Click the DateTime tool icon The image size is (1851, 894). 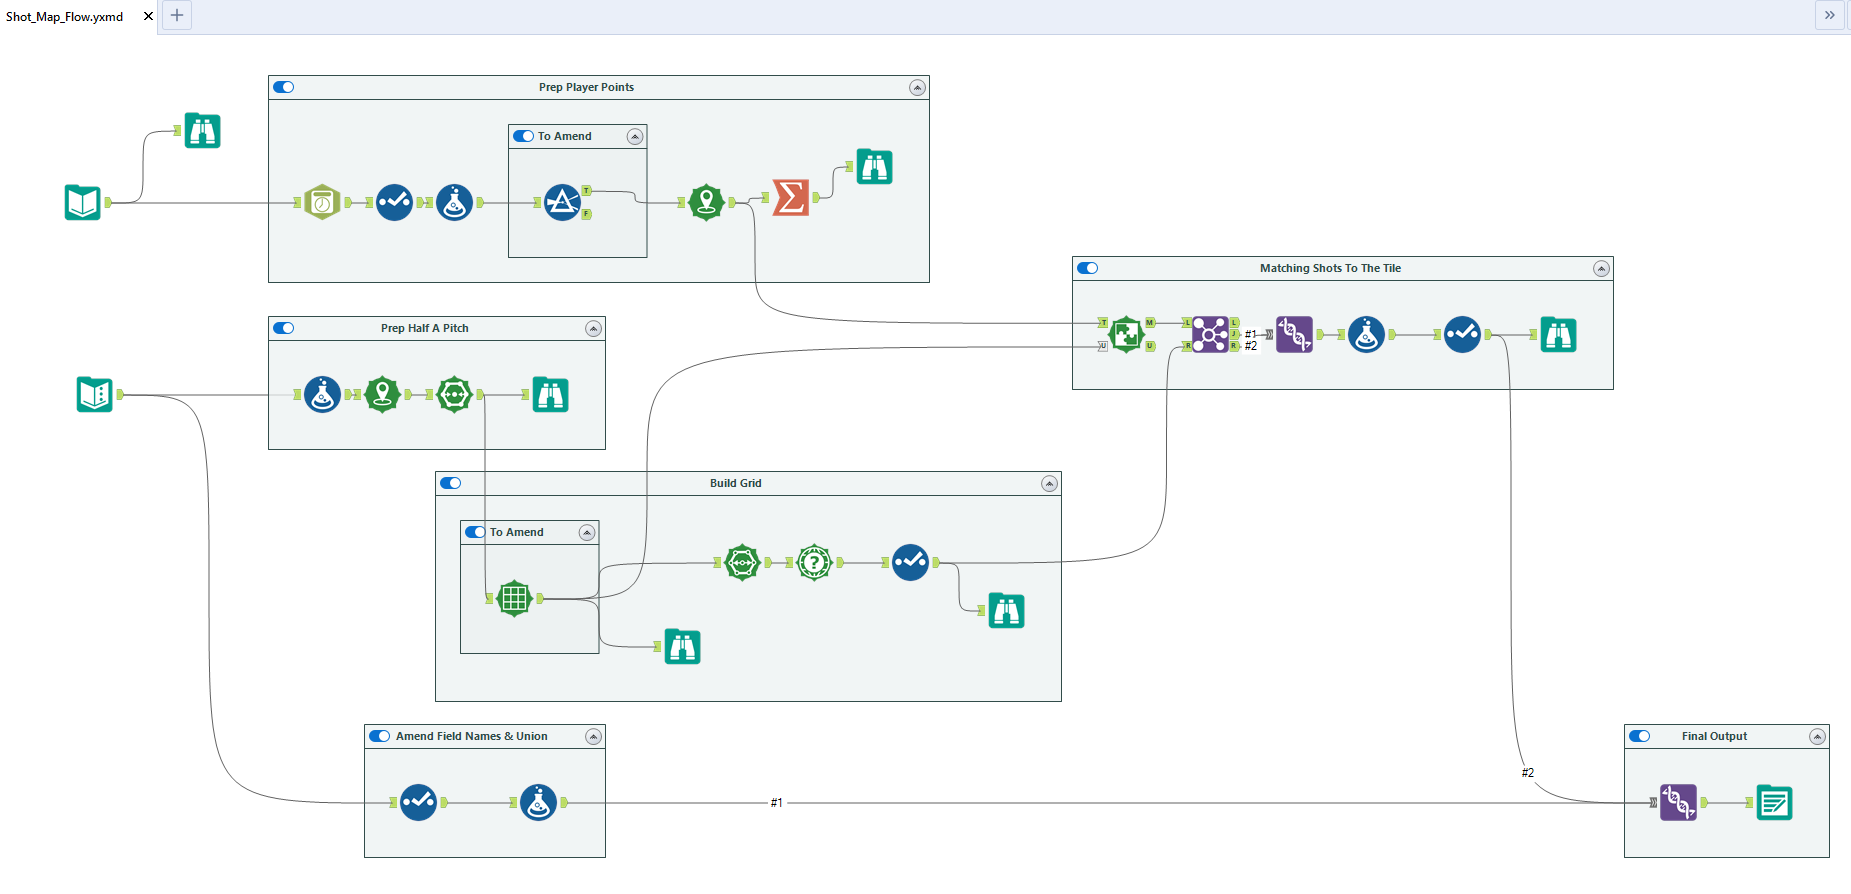(x=322, y=202)
